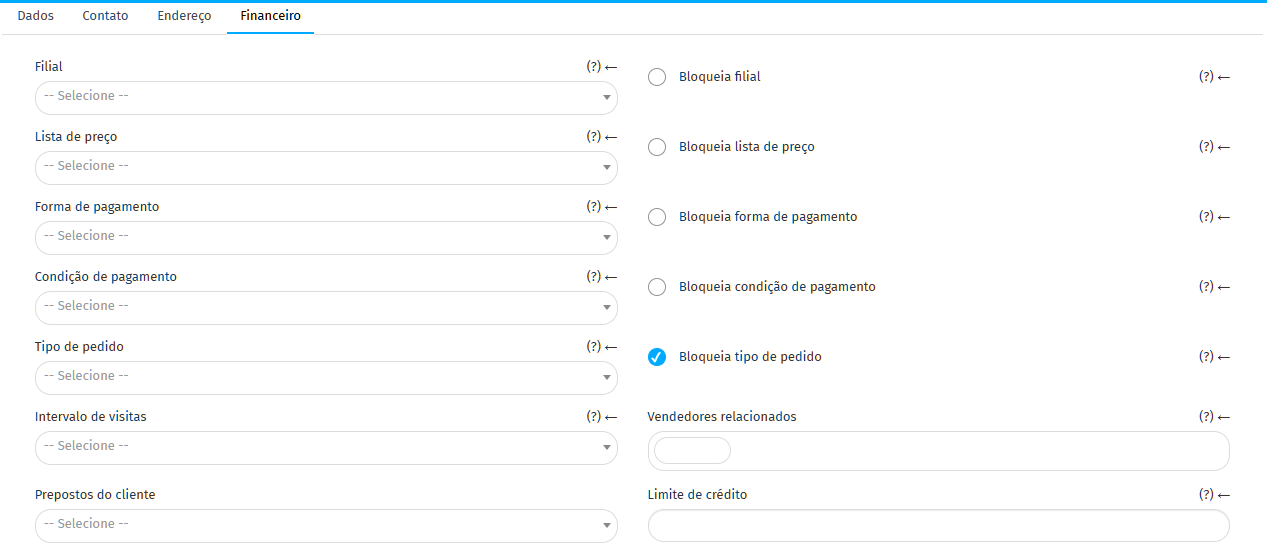Viewport: 1267px width, 548px height.
Task: Click arrow icon beside Vendedores relacionados help
Action: (x=1223, y=417)
